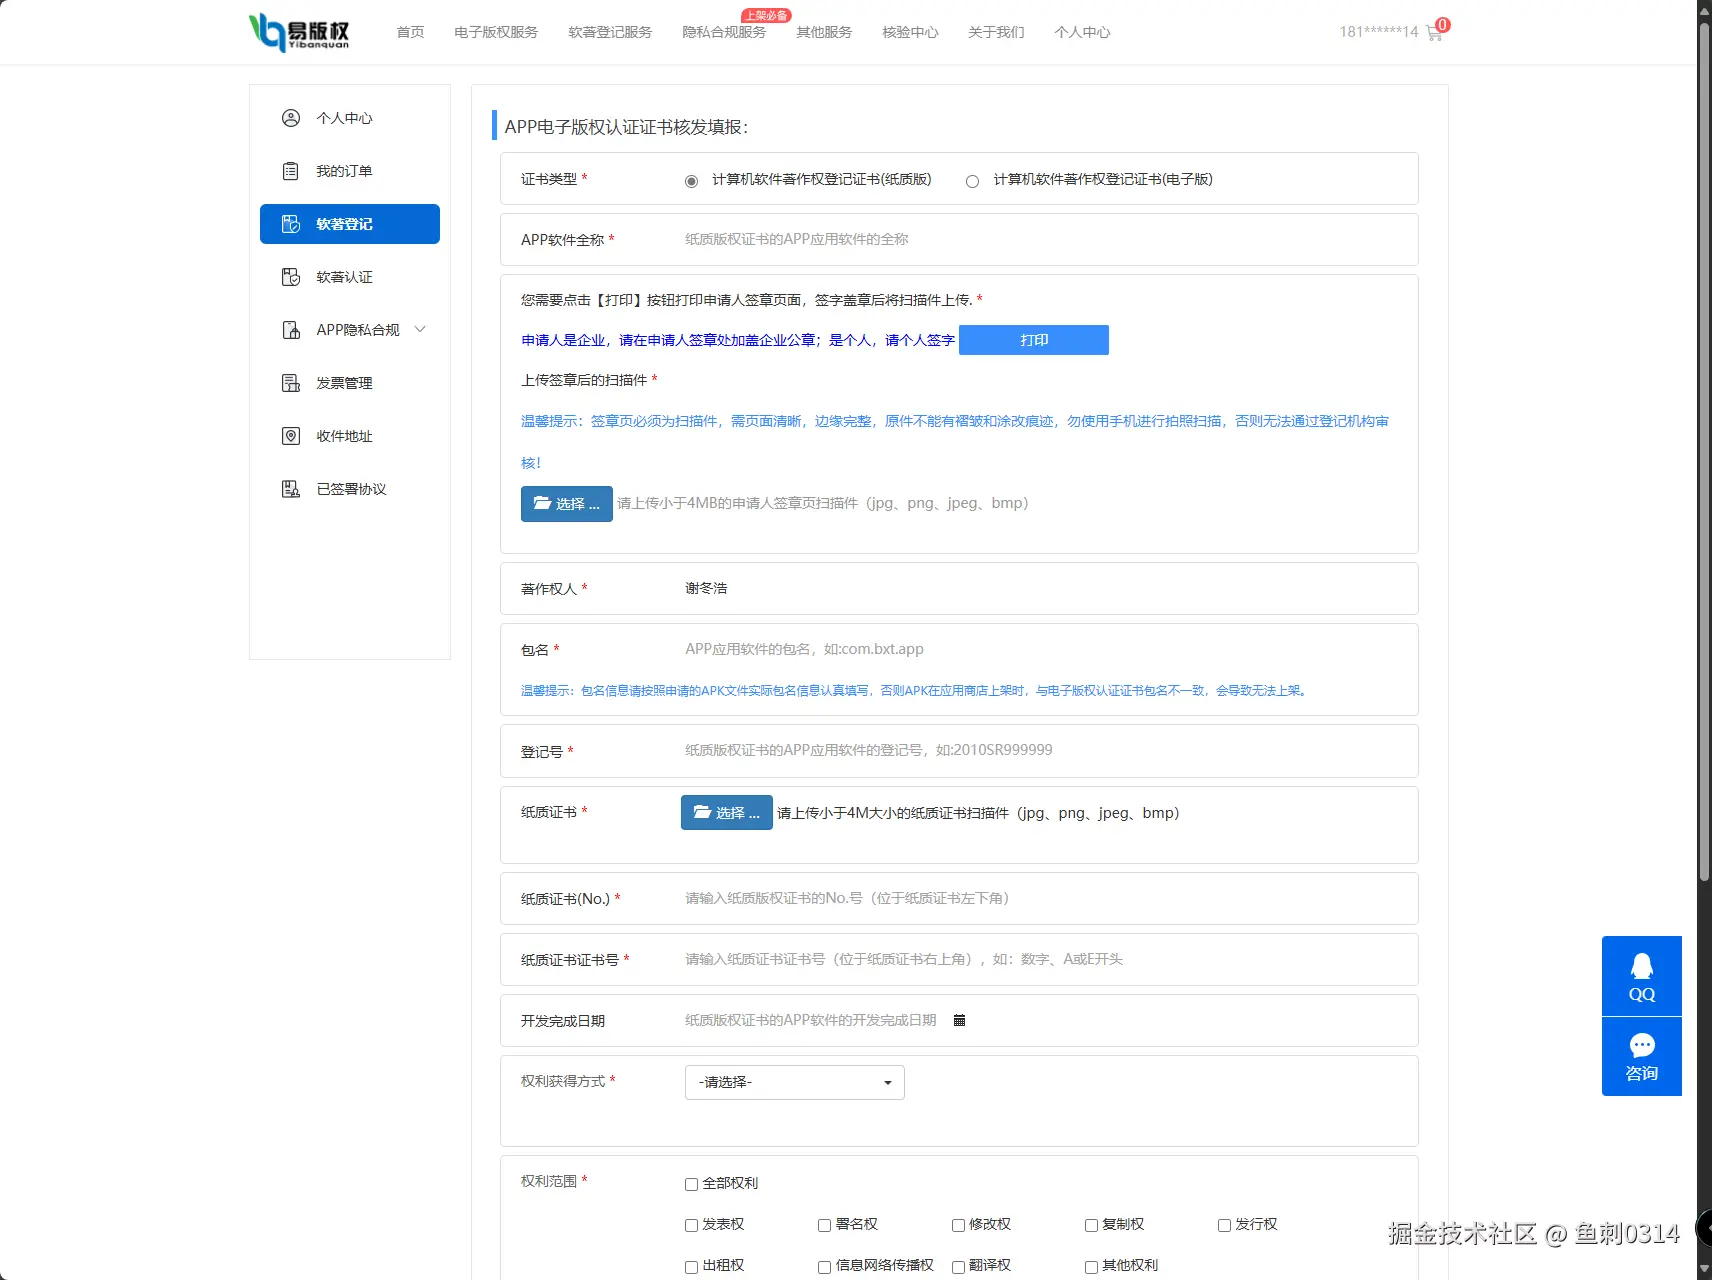Click the APP隐私合规 sidebar icon
Image resolution: width=1712 pixels, height=1280 pixels.
pos(291,330)
